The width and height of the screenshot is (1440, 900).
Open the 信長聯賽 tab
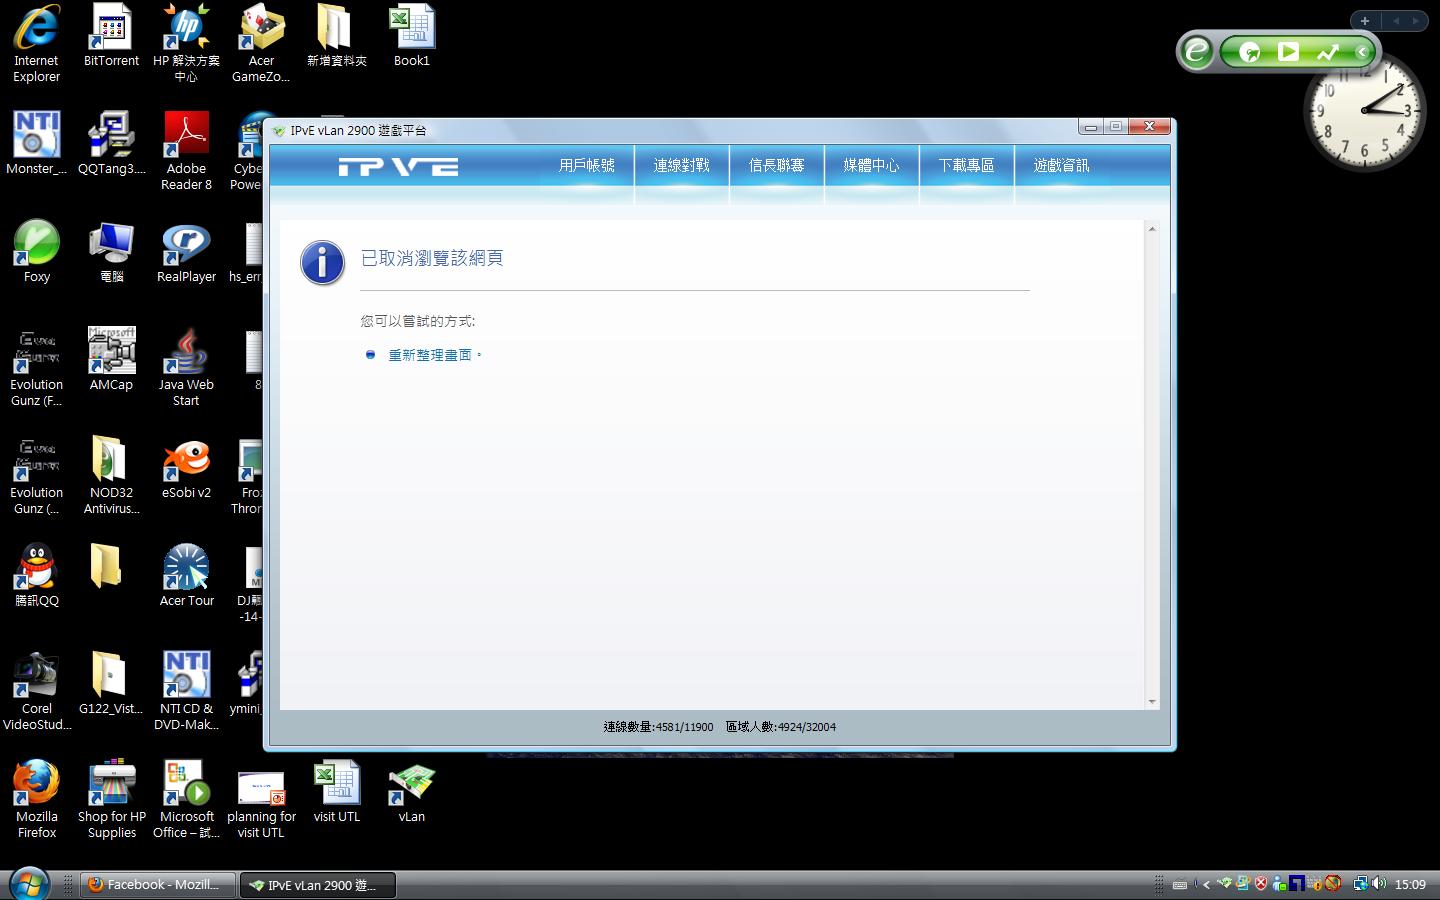[777, 166]
